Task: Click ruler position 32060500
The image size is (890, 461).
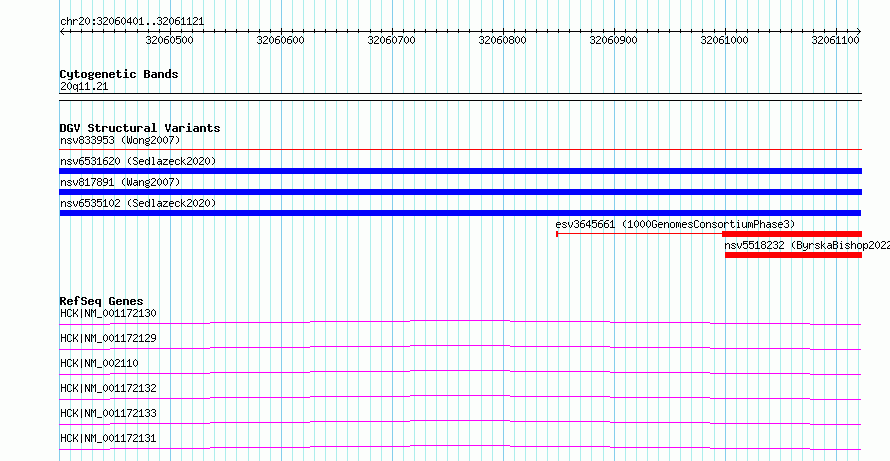Action: point(169,40)
